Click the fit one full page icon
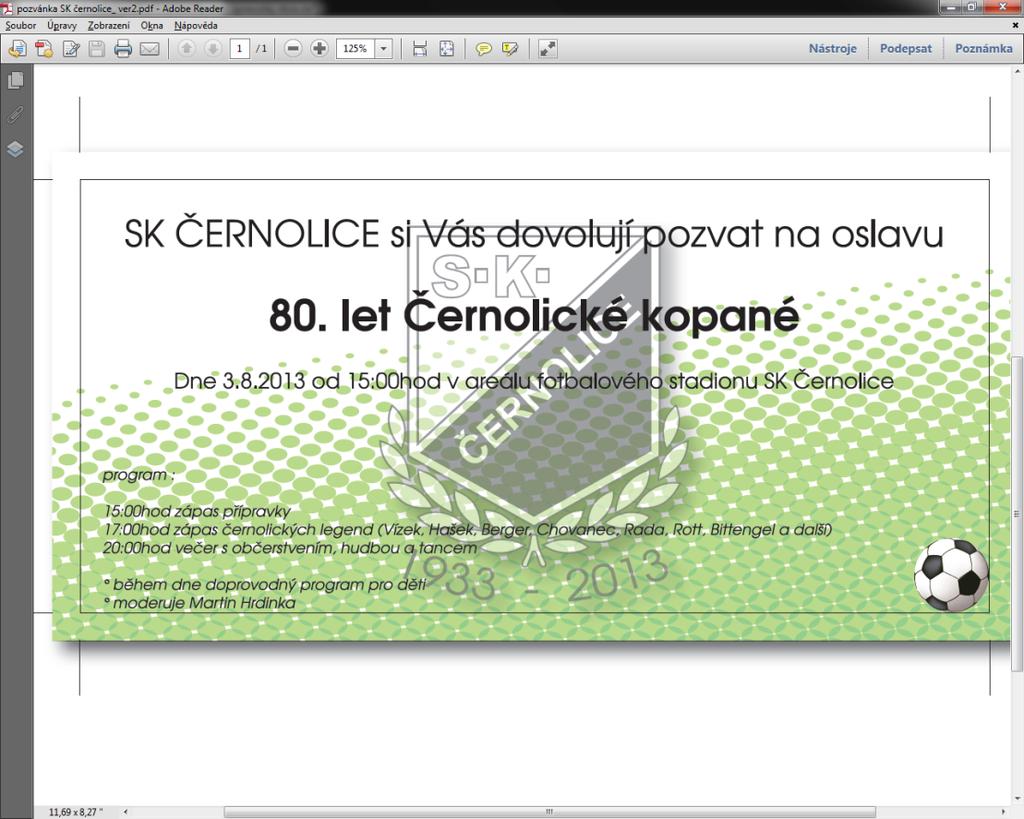Image resolution: width=1024 pixels, height=819 pixels. tap(447, 48)
